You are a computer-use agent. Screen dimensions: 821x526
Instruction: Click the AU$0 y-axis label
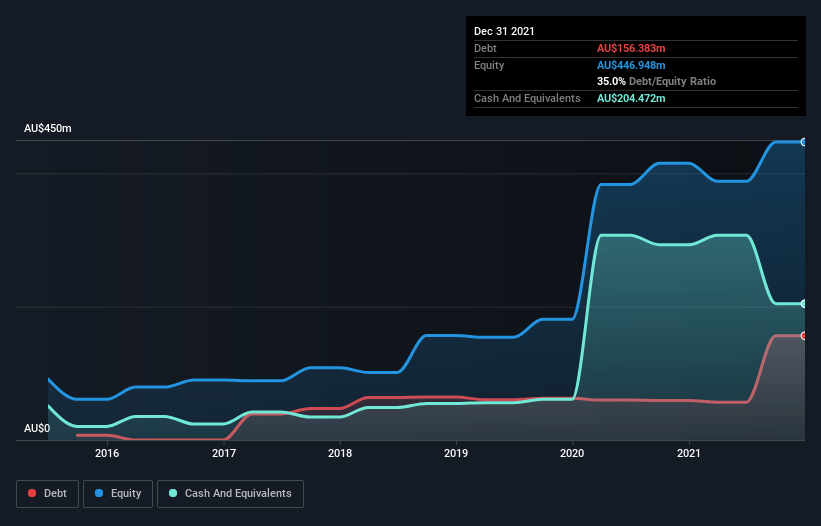pos(37,428)
